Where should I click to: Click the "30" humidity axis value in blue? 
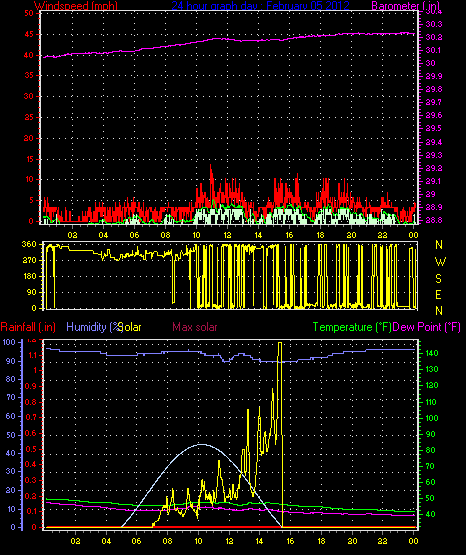pyautogui.click(x=11, y=471)
